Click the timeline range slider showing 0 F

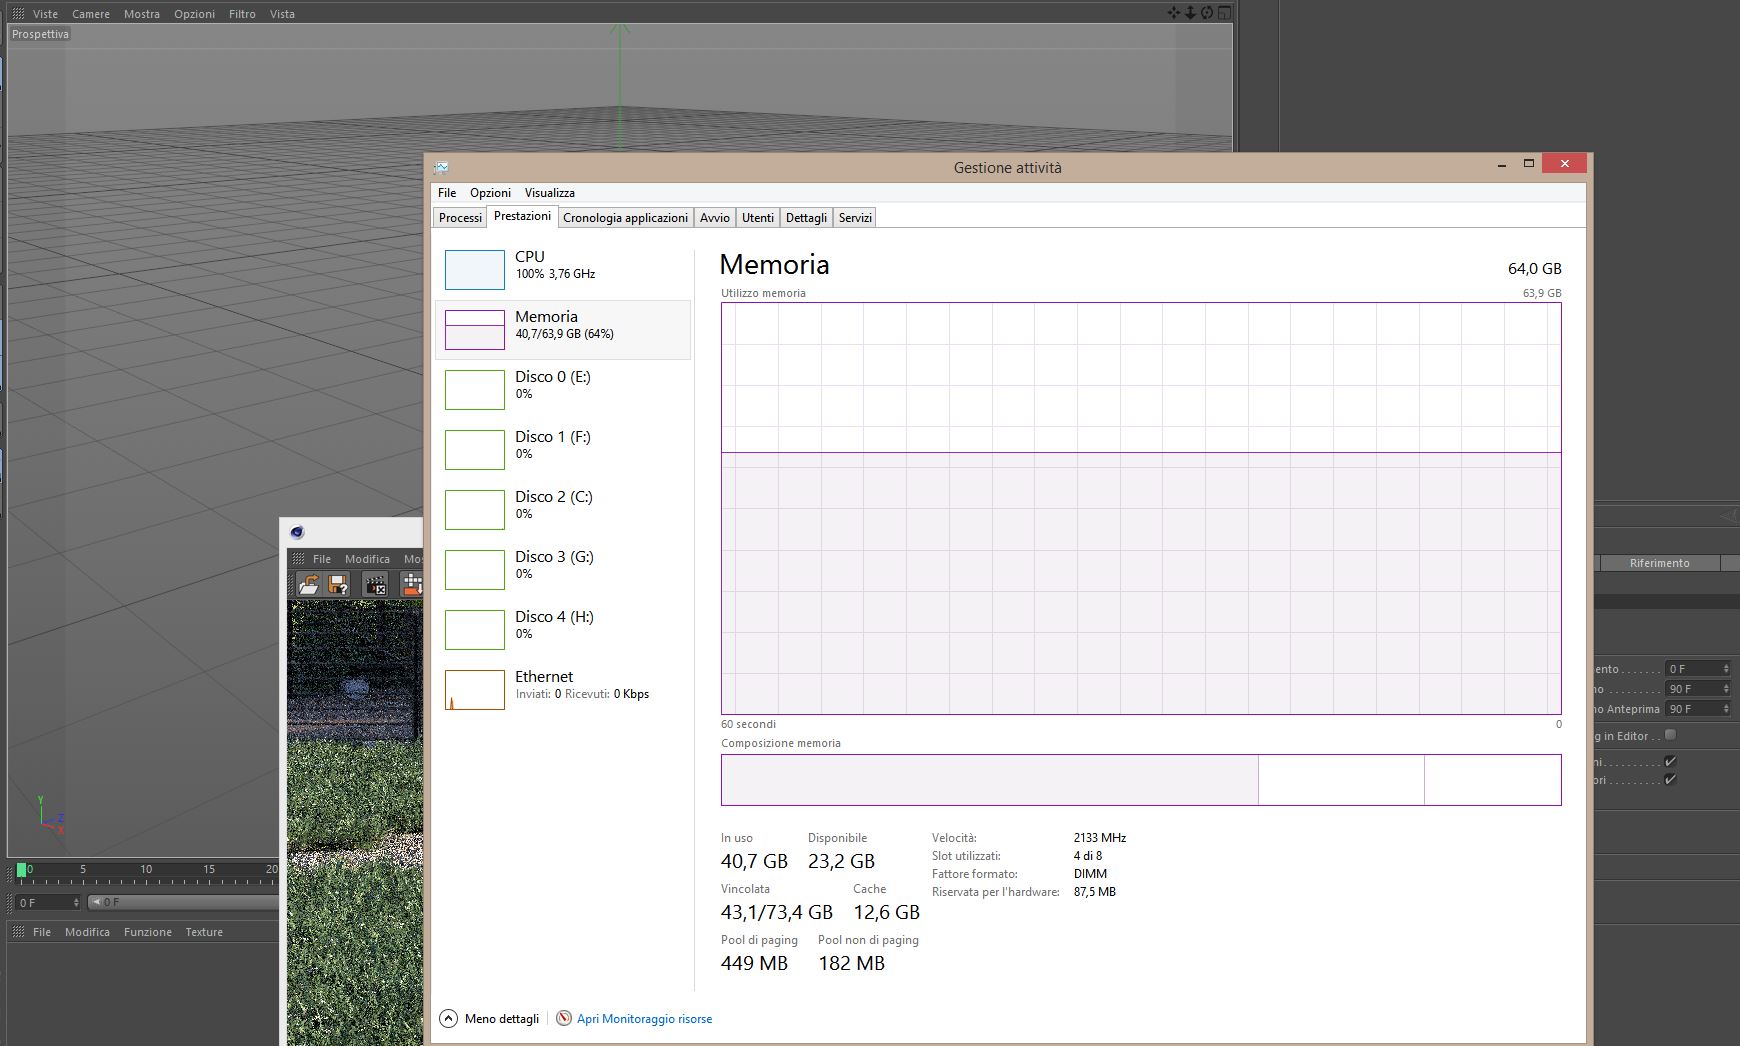(x=184, y=902)
